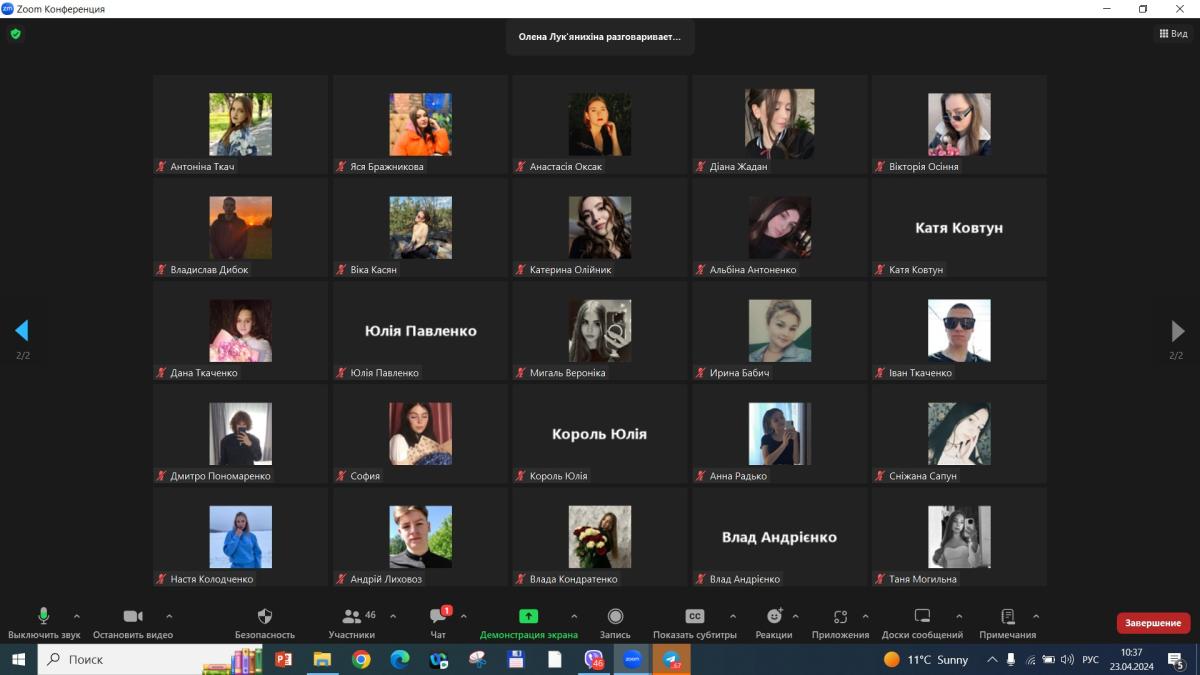The image size is (1200, 675).
Task: Open the Security (Безопасность) shield icon
Action: tap(265, 617)
